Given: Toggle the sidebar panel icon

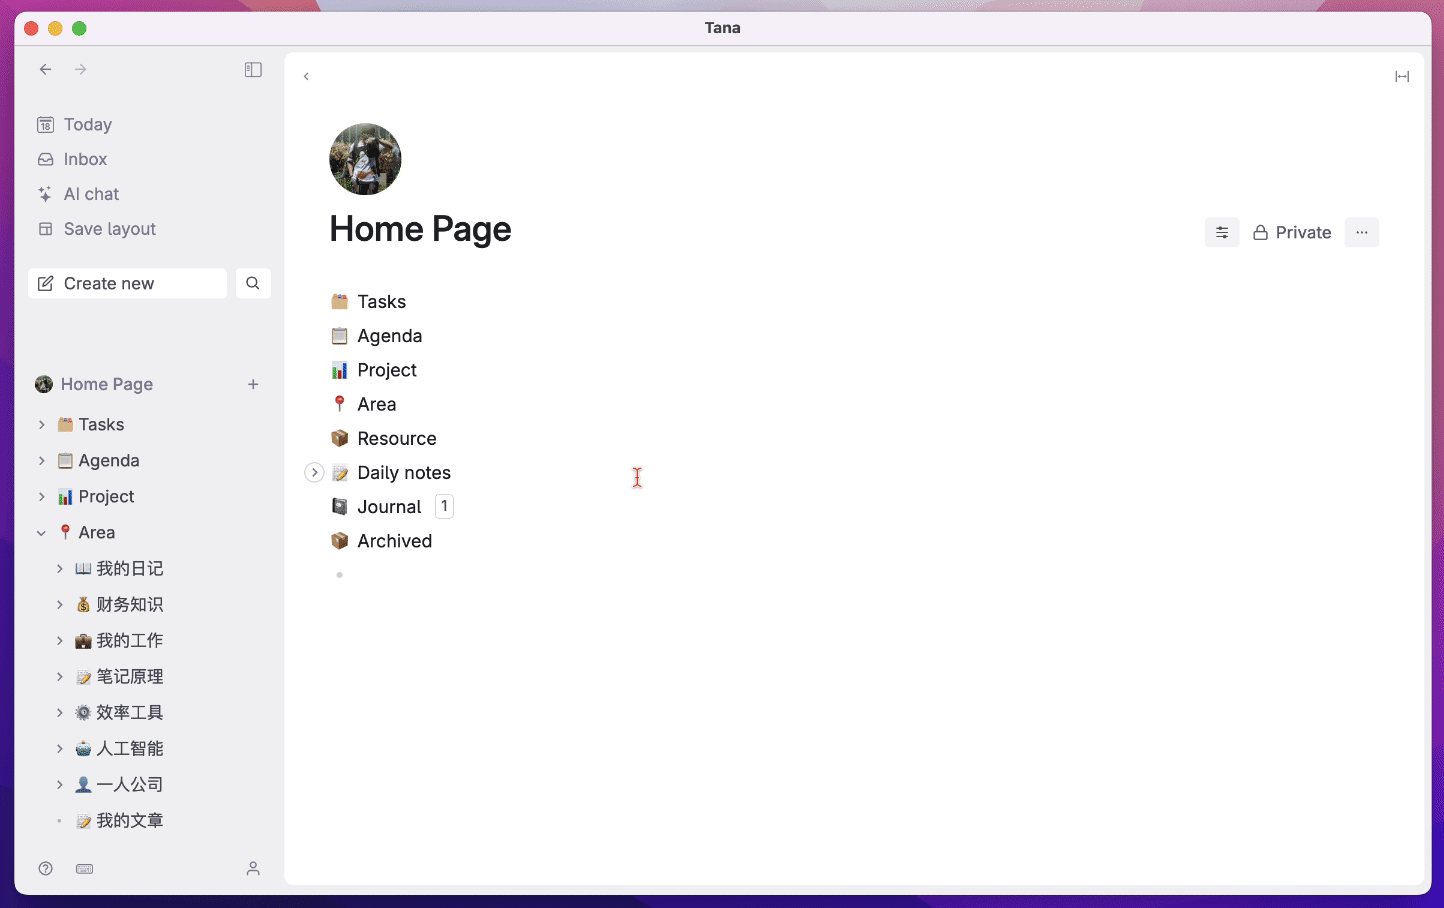Looking at the screenshot, I should pos(253,70).
